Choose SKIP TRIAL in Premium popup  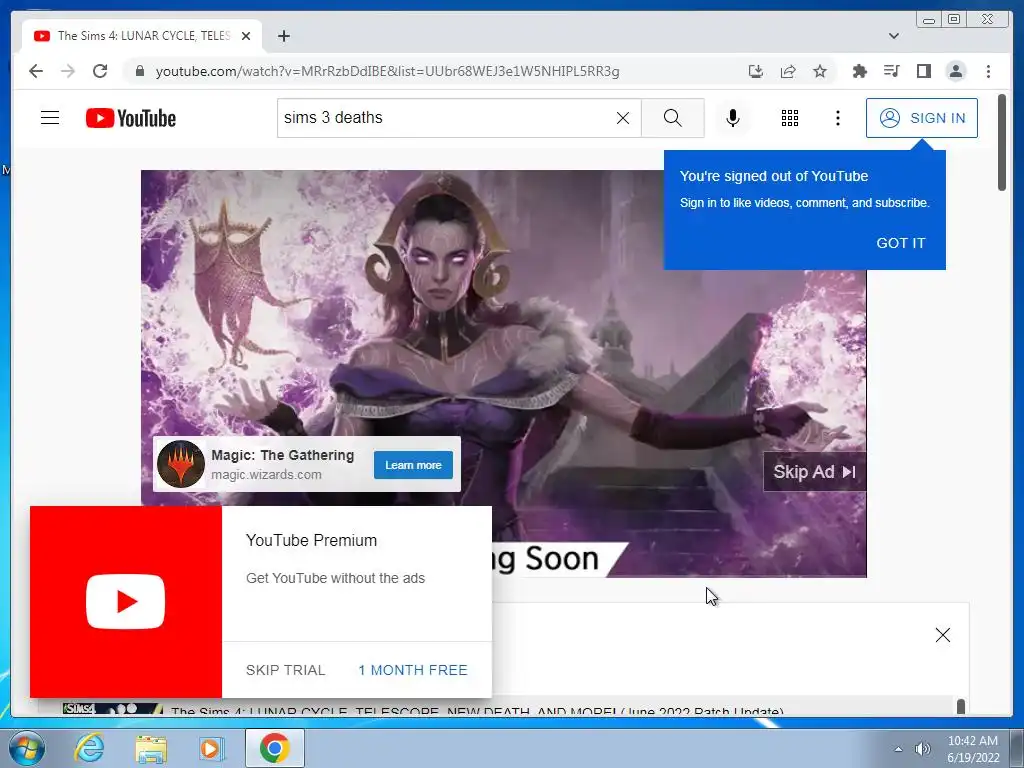[x=285, y=670]
